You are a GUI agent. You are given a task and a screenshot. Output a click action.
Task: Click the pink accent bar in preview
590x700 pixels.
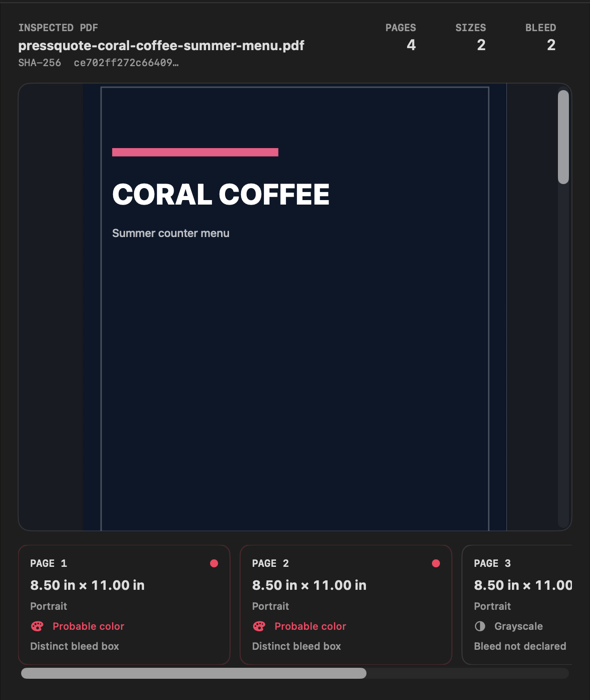tap(195, 152)
